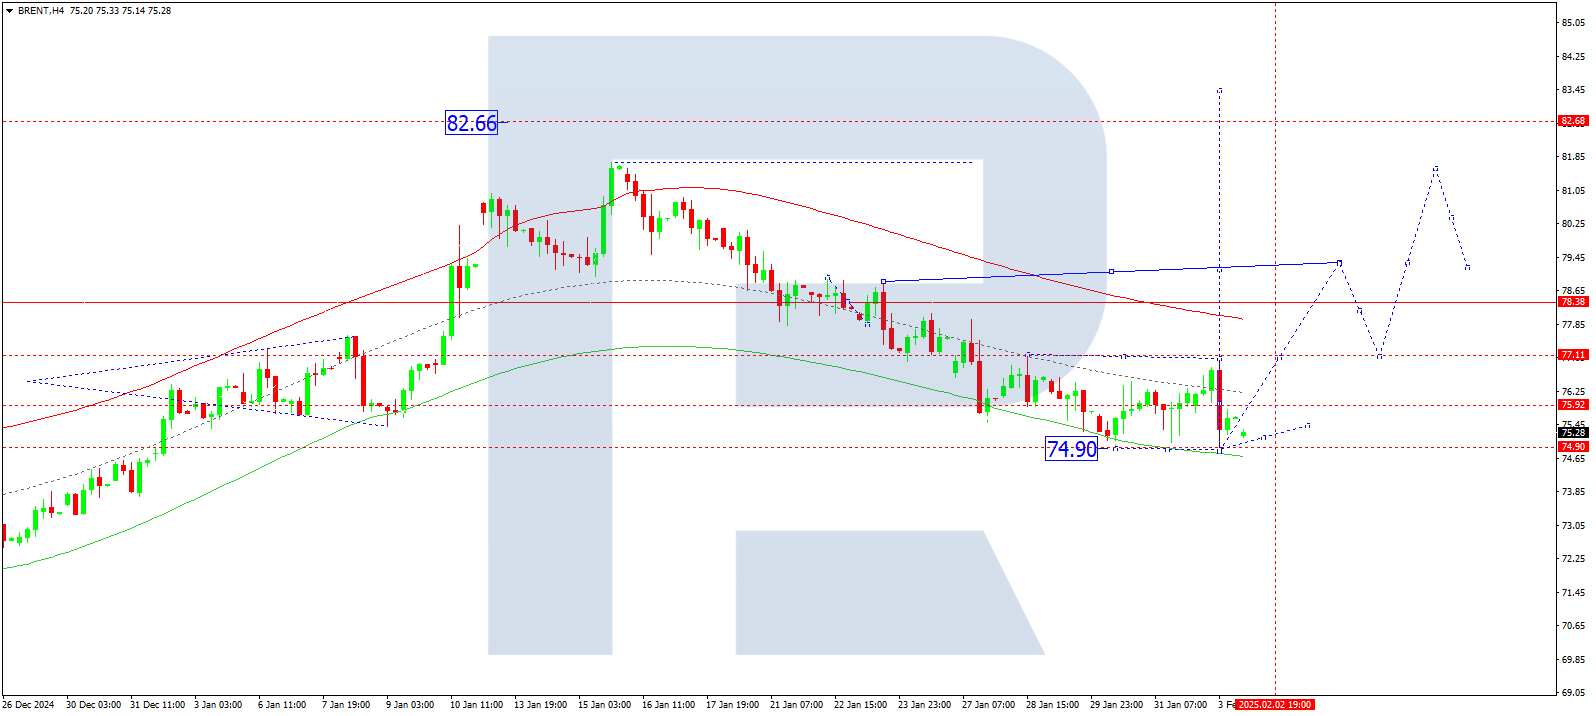1596x716 pixels.
Task: Click the red 78.38 price axis tag
Action: (1572, 302)
